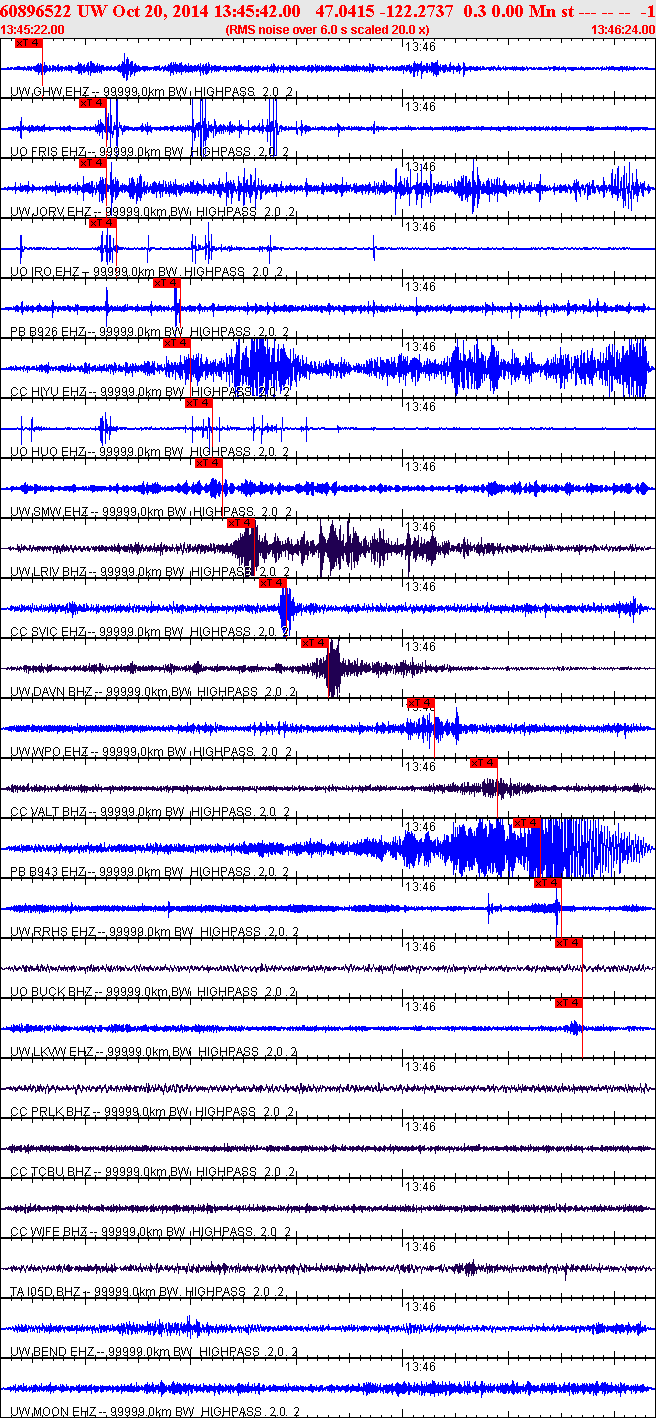Select the pick flag on UW.LRIV trace

coord(241,523)
